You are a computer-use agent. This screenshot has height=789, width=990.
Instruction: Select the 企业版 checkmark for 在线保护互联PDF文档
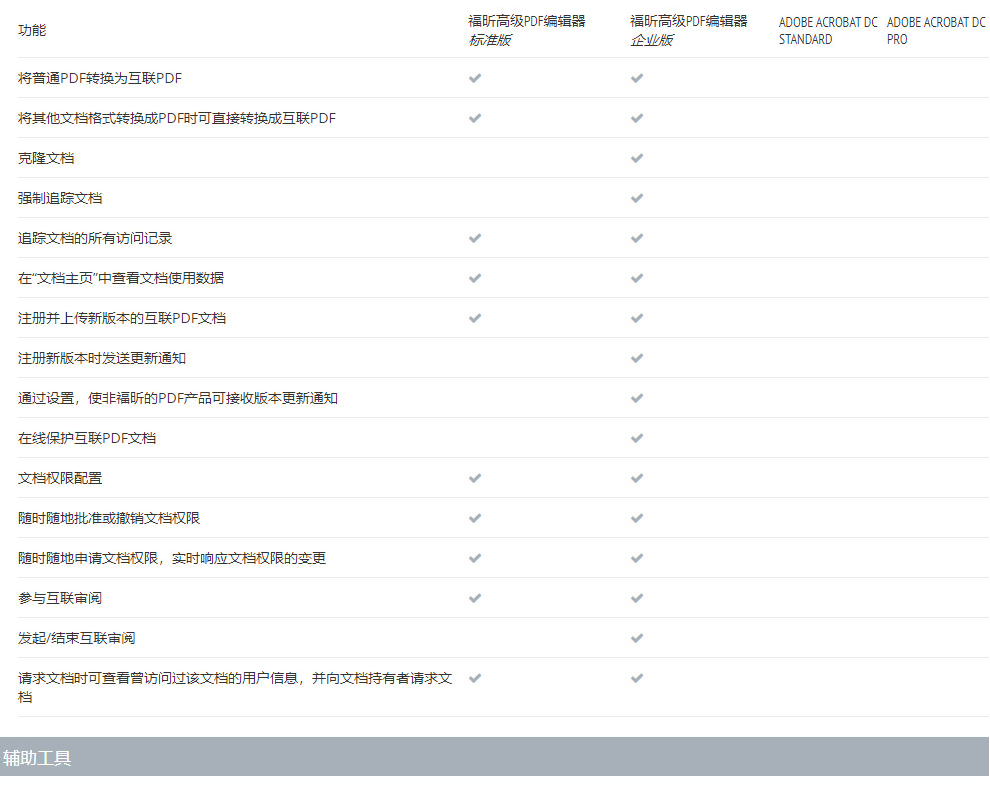[637, 438]
